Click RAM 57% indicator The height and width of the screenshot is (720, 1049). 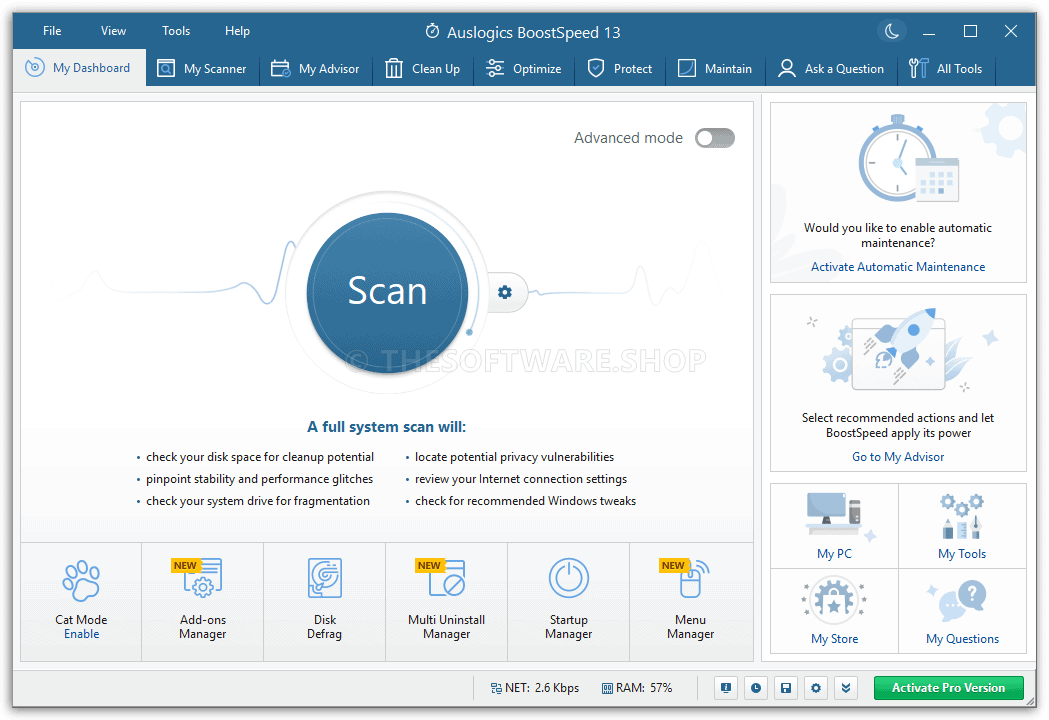pos(637,688)
